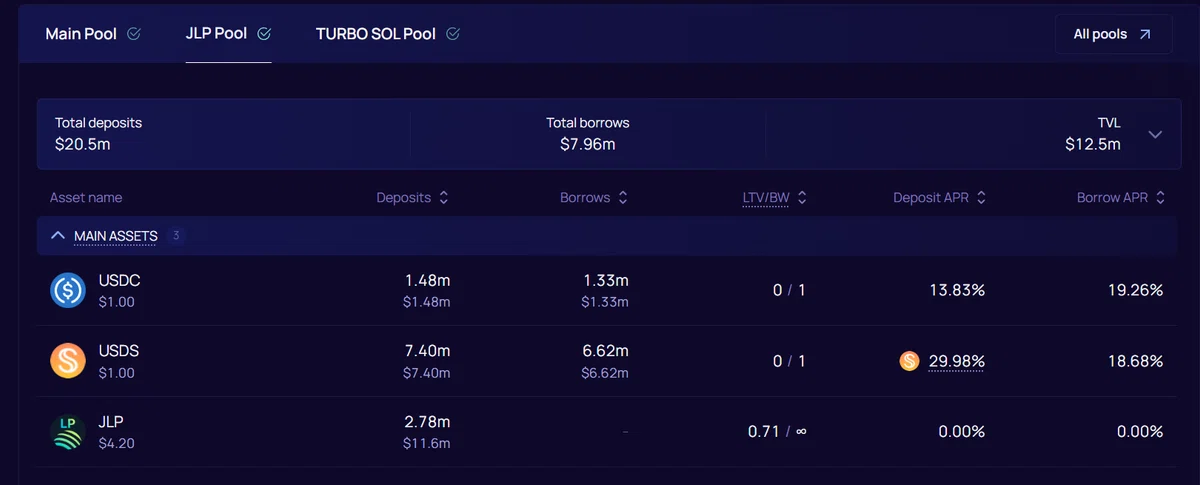Click USDS deposits value 7.40m
This screenshot has height=485, width=1200.
(x=427, y=351)
